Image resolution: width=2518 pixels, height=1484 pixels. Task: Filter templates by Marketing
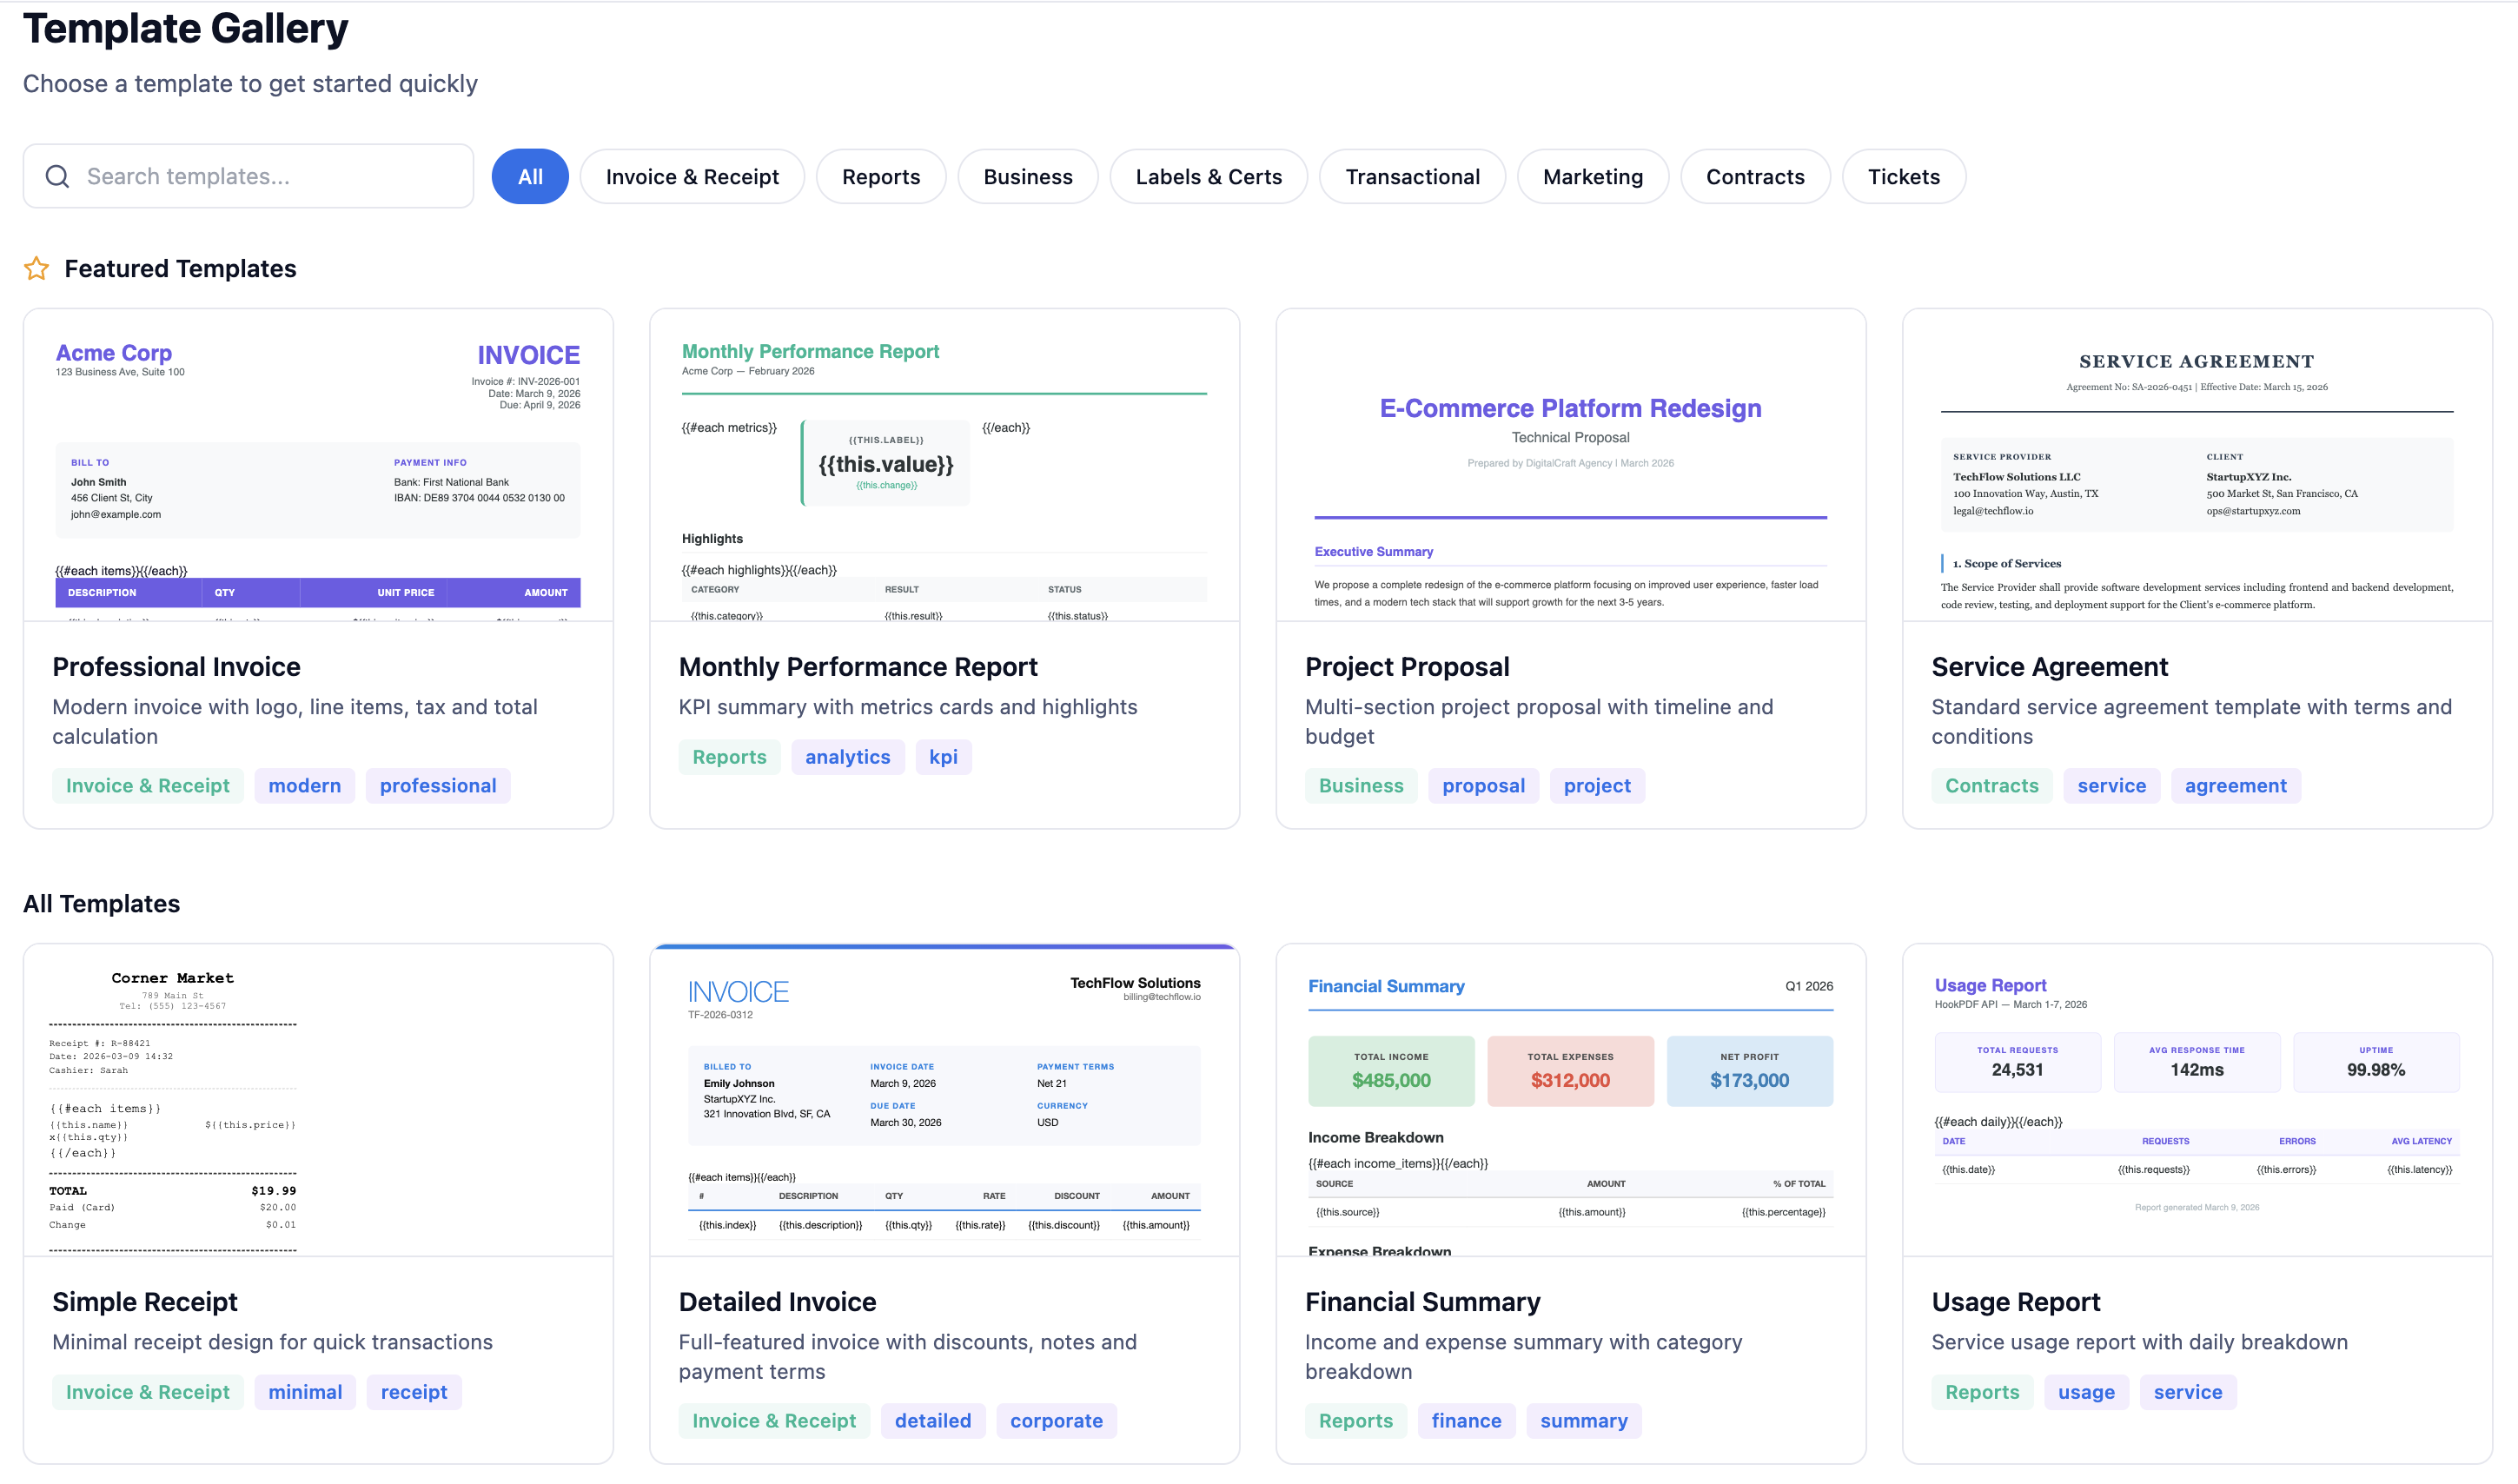pos(1592,177)
